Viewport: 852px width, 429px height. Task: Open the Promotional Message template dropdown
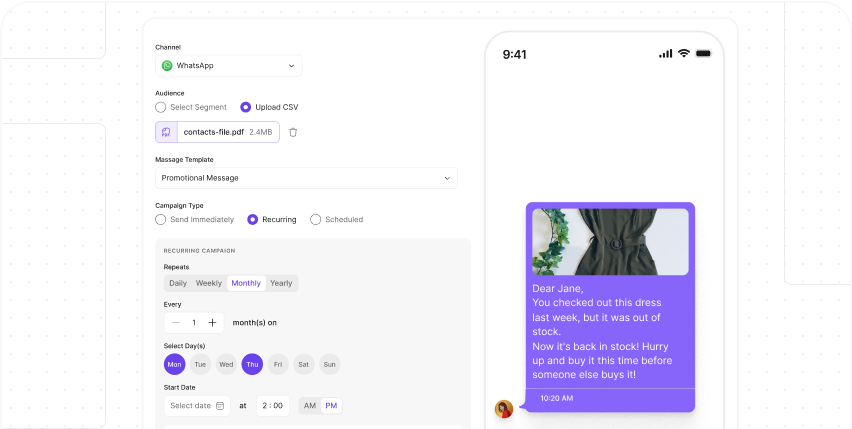[306, 178]
